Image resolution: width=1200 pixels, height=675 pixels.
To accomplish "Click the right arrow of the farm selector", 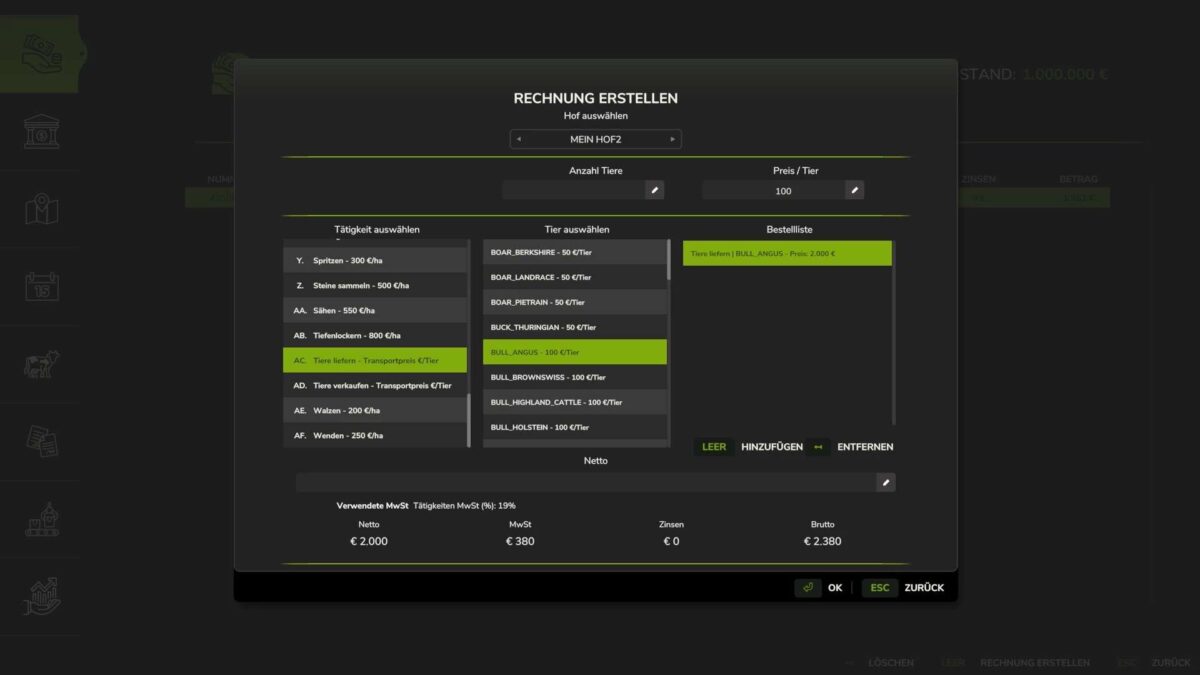I will click(x=674, y=139).
